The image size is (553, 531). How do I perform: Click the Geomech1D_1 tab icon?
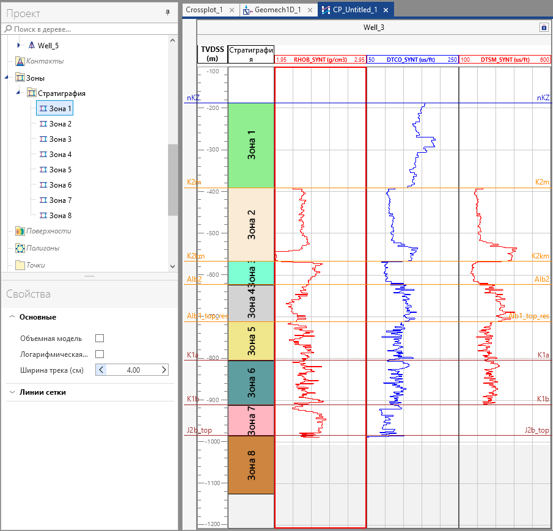click(248, 10)
